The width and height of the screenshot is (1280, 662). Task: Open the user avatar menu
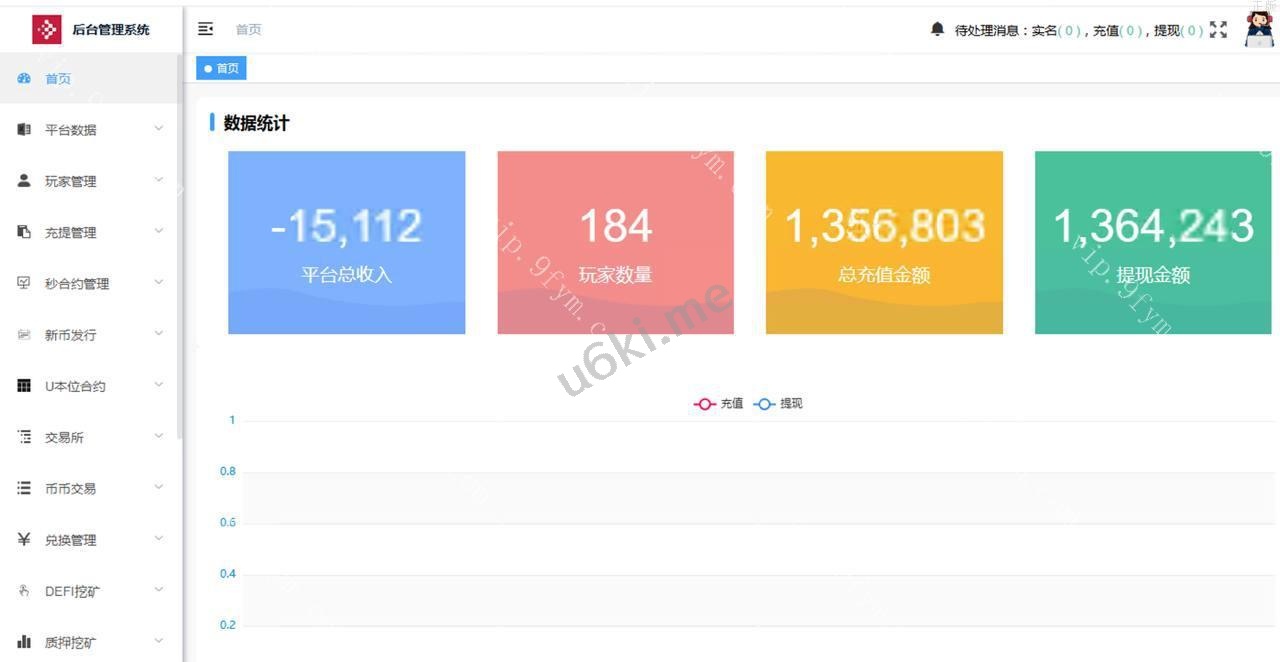(1260, 29)
